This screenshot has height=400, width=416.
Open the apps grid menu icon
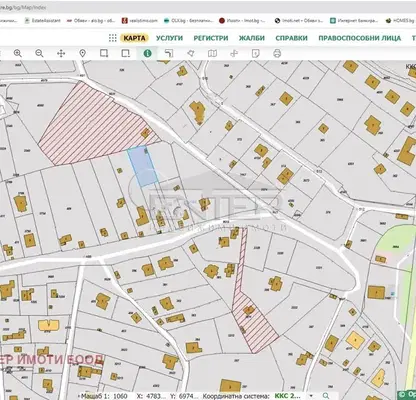click(113, 38)
